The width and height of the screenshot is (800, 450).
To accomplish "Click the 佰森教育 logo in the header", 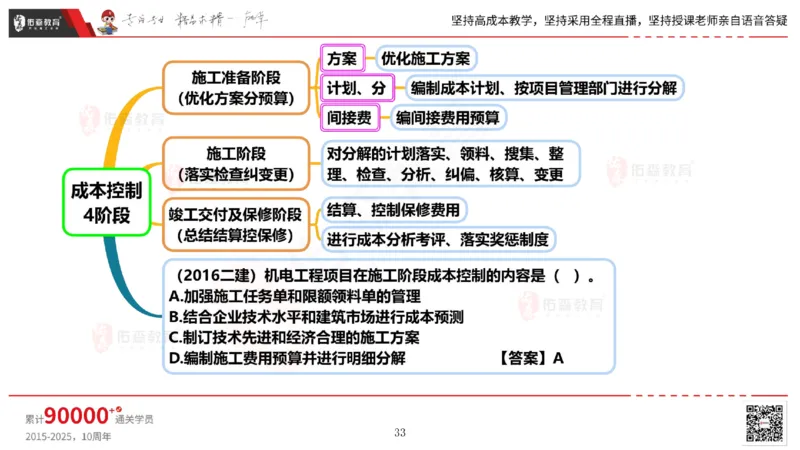I will [38, 22].
